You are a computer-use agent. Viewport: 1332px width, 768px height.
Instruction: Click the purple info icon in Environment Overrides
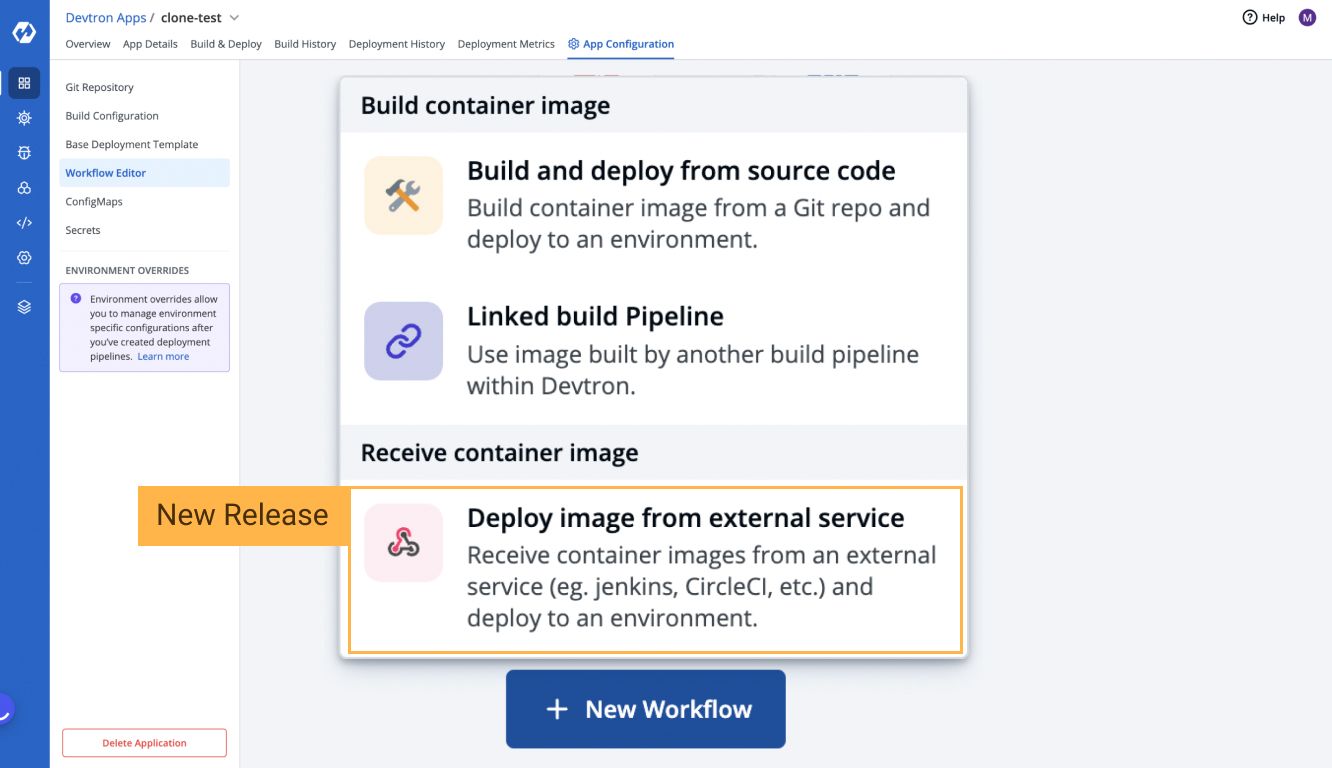click(x=76, y=298)
